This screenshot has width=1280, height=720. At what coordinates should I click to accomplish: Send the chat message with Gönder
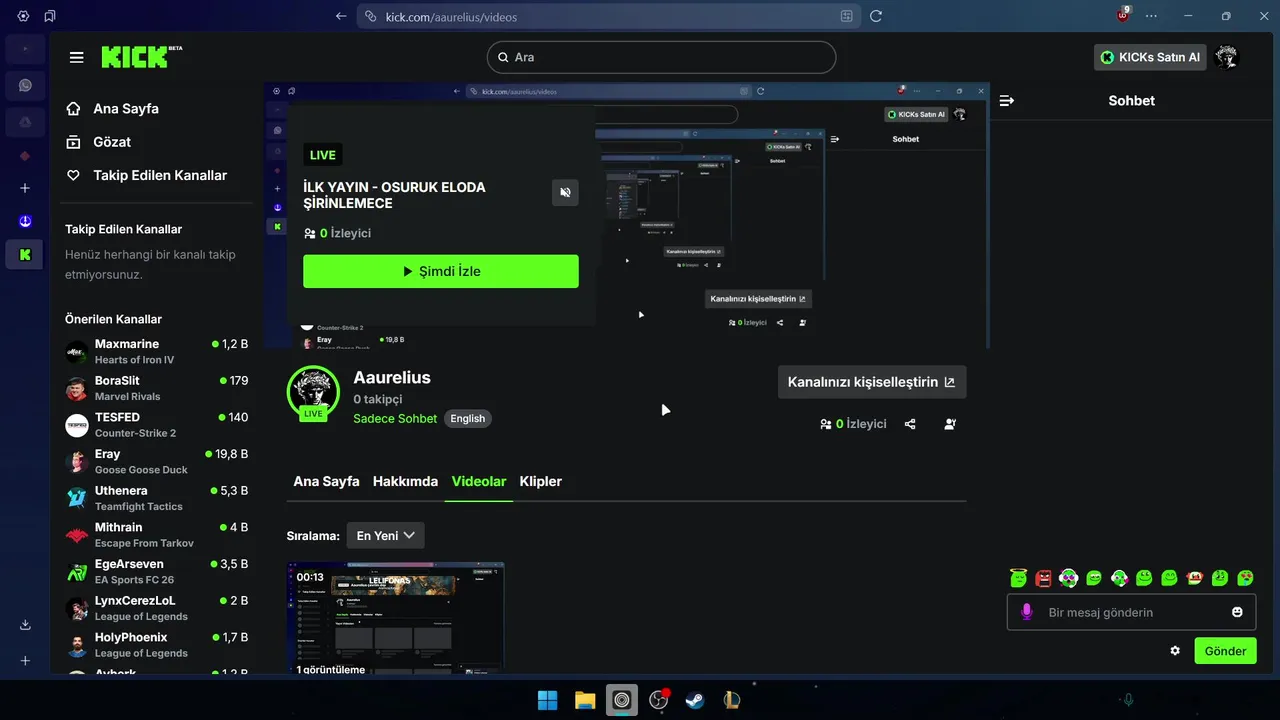1225,651
